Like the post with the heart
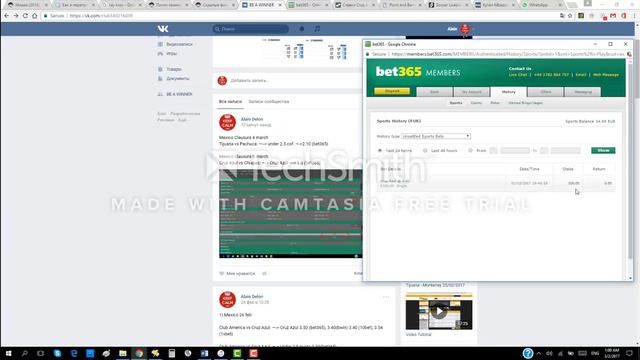The width and height of the screenshot is (640, 360). point(222,273)
